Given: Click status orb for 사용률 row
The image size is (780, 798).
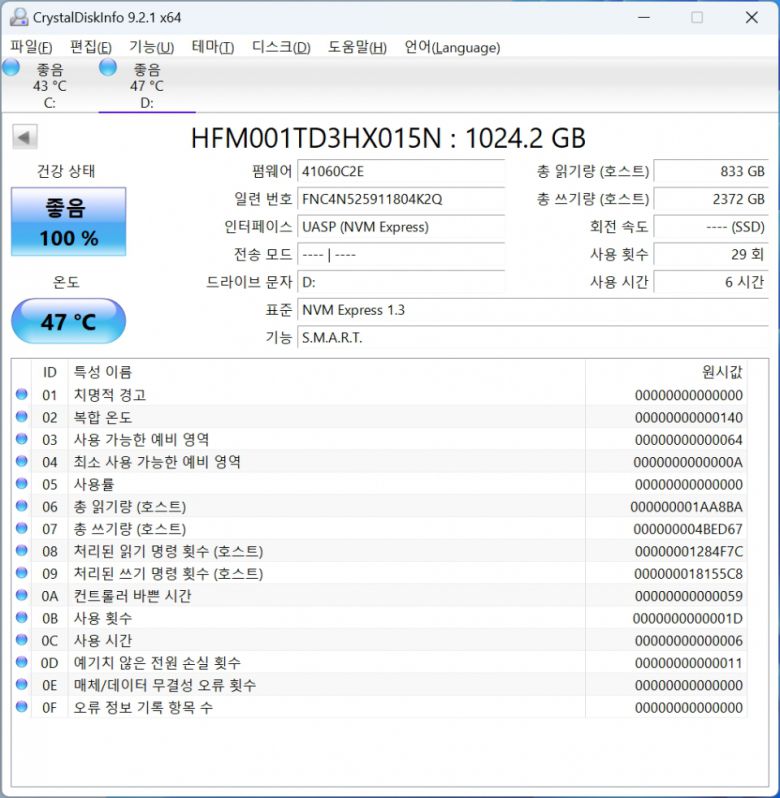Looking at the screenshot, I should tap(22, 484).
